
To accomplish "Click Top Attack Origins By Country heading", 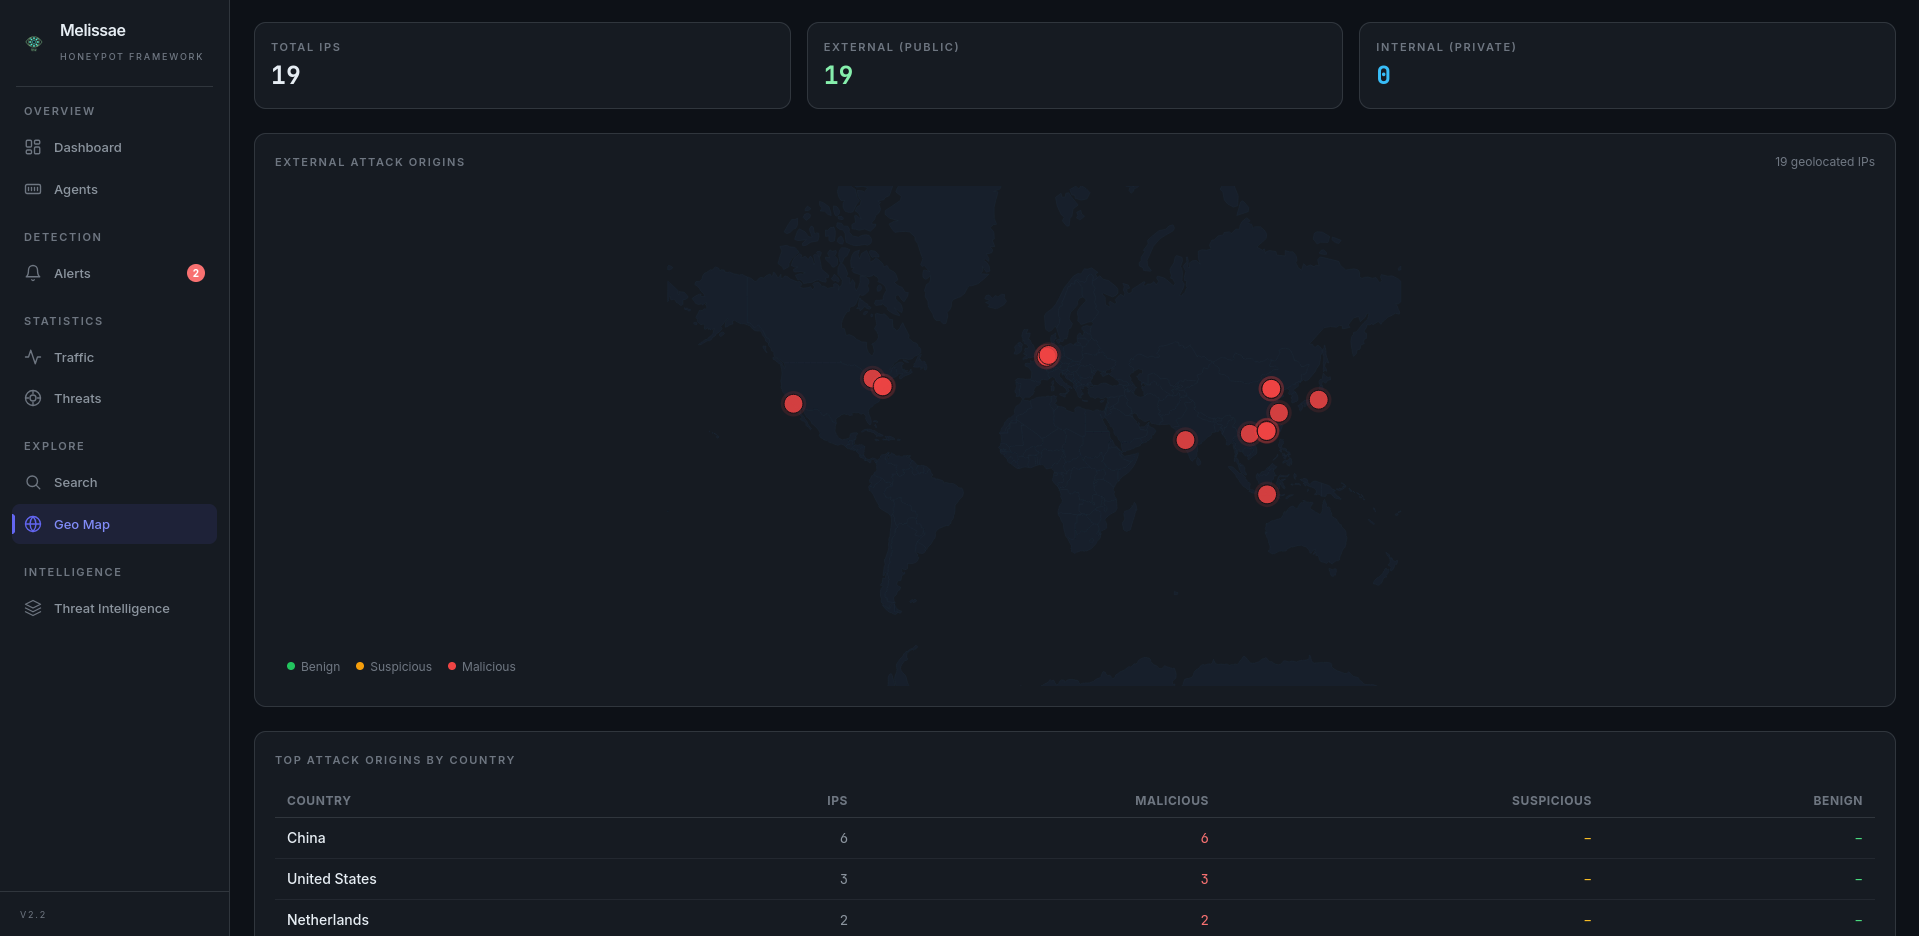I will (395, 760).
